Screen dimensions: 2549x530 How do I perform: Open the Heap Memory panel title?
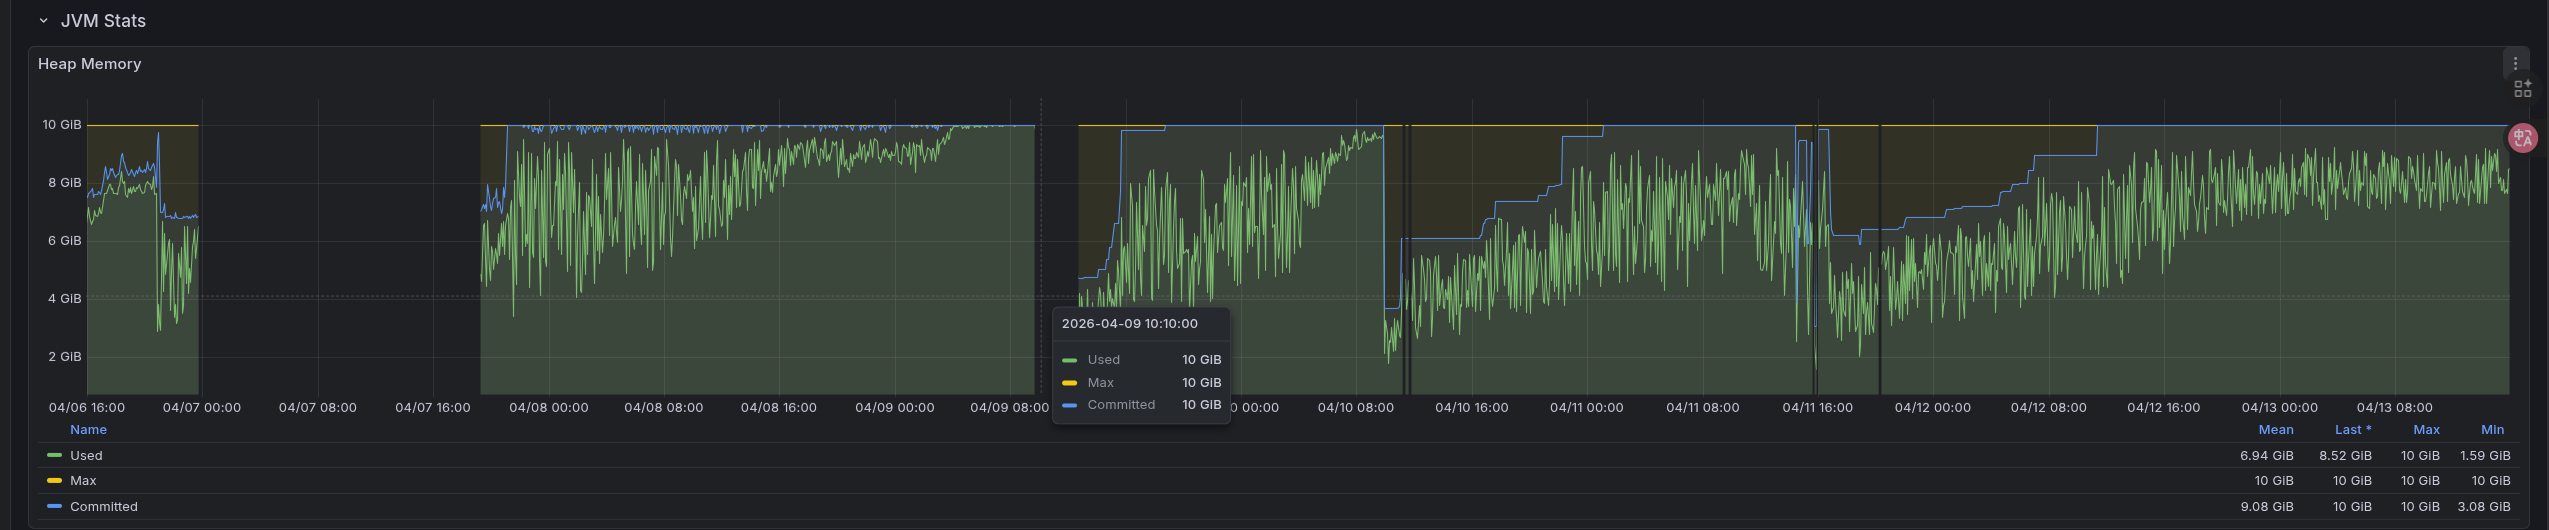pyautogui.click(x=89, y=64)
